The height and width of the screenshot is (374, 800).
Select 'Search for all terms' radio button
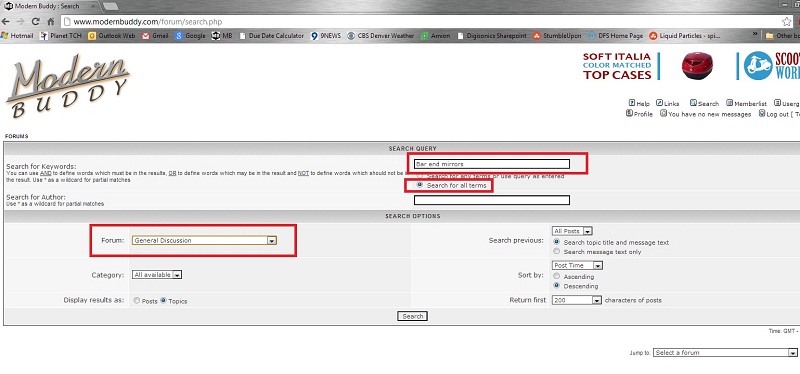click(420, 185)
